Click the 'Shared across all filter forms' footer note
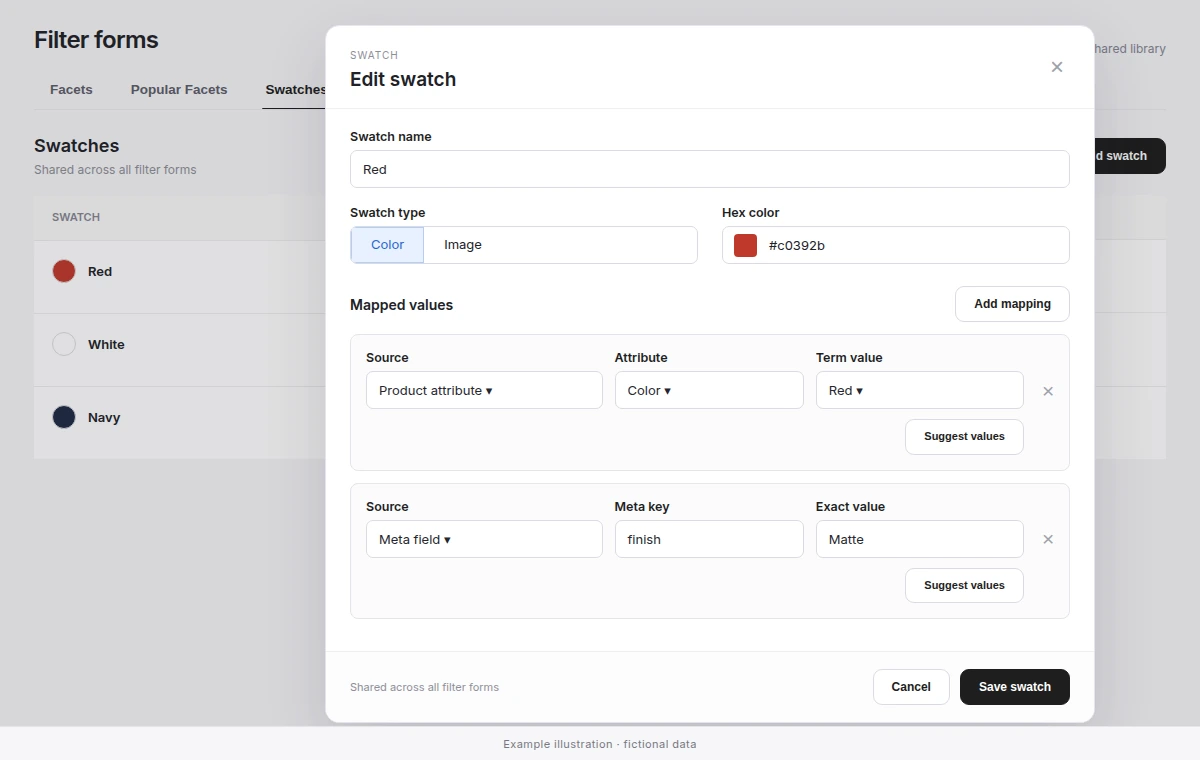Screen dimensions: 1200x760 424,687
